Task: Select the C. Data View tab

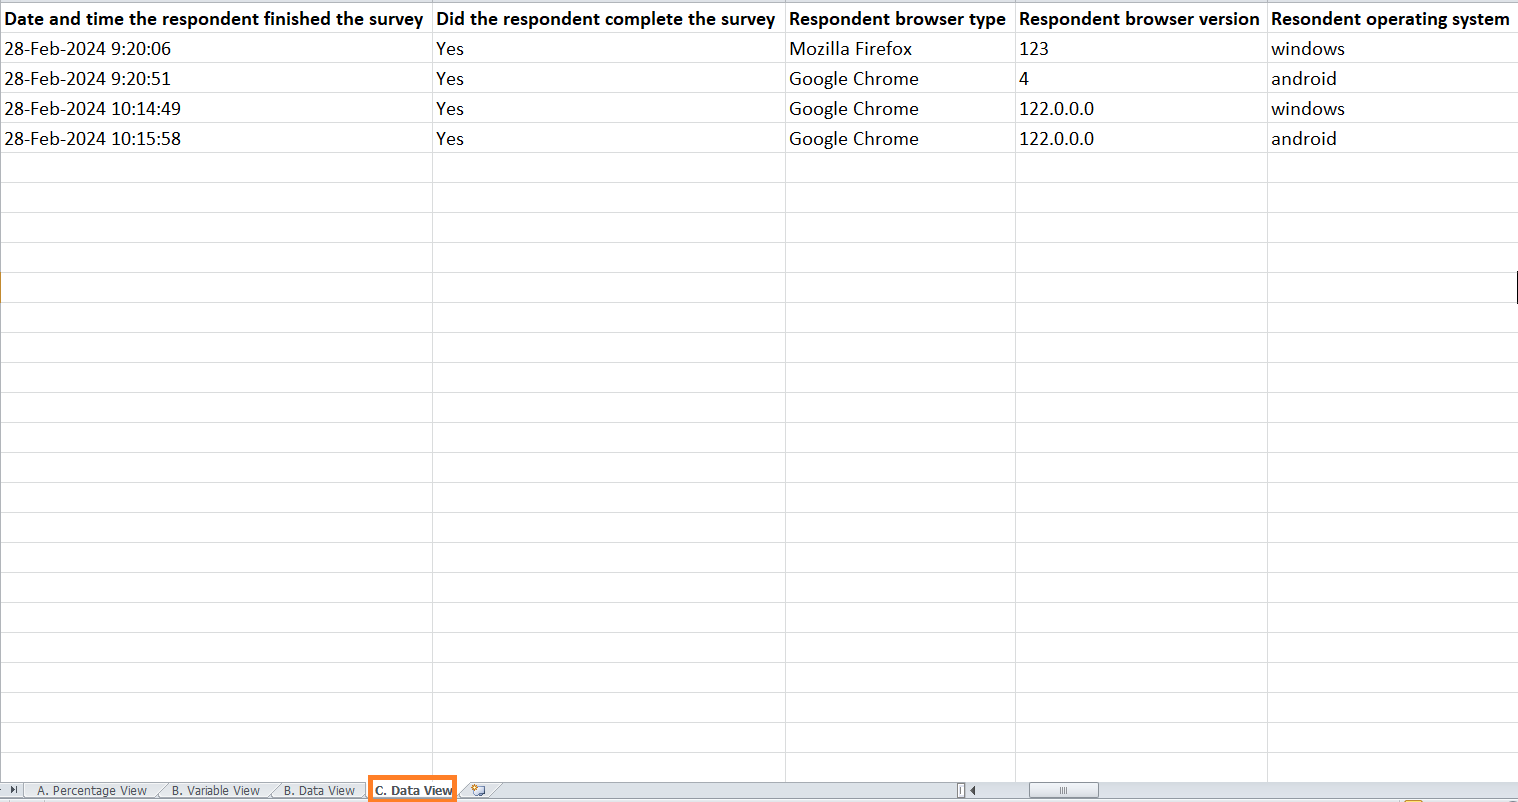Action: pyautogui.click(x=413, y=790)
